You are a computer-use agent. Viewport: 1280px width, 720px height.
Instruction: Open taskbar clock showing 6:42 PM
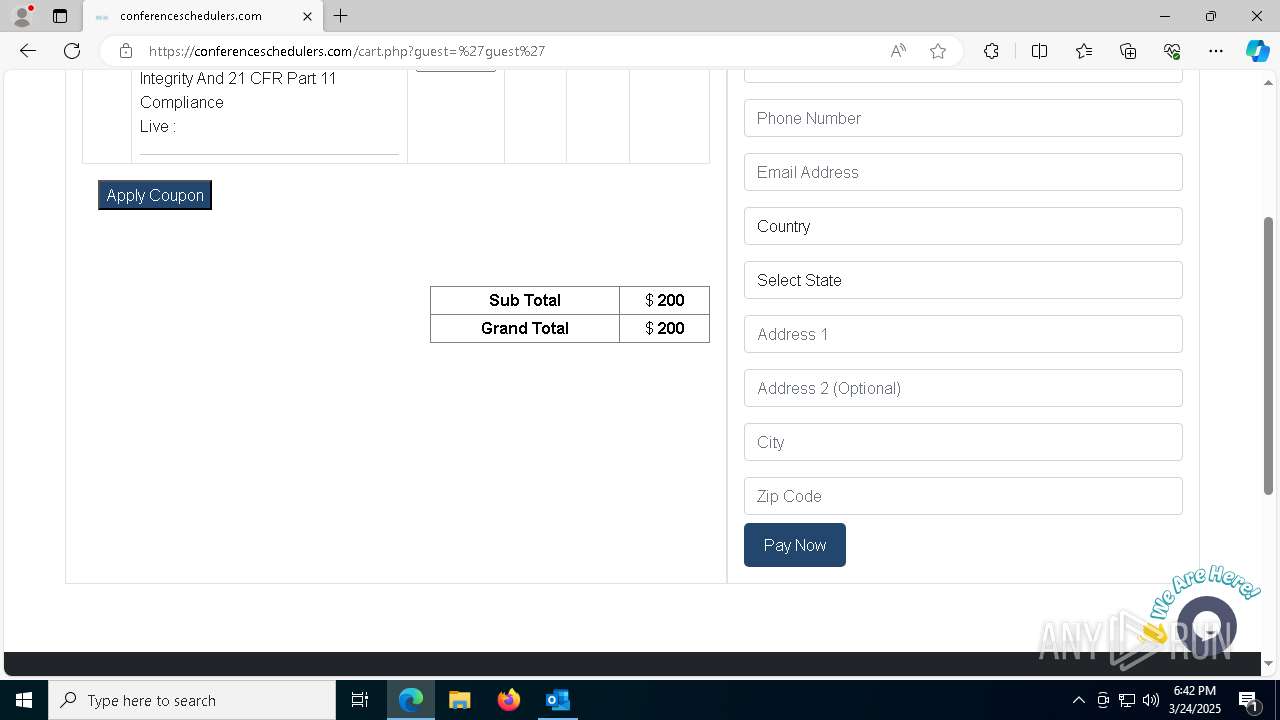[1195, 700]
